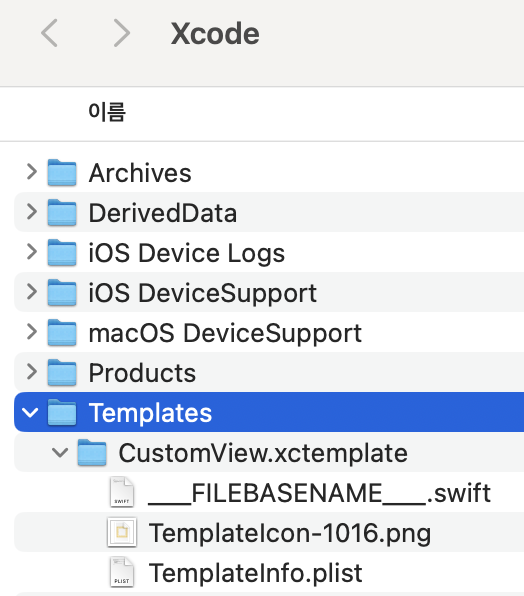This screenshot has width=524, height=596.
Task: Go forward with the right arrow button
Action: (x=122, y=33)
